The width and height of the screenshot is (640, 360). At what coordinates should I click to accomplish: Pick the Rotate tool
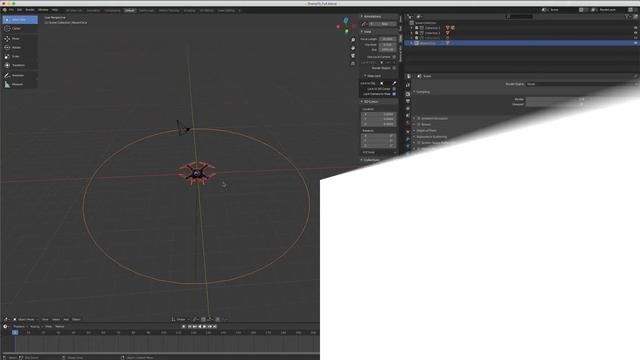[x=20, y=47]
